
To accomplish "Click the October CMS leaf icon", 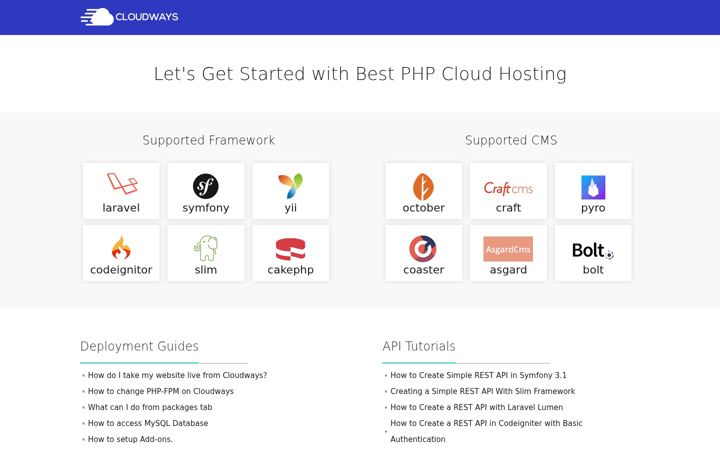I will click(x=423, y=187).
